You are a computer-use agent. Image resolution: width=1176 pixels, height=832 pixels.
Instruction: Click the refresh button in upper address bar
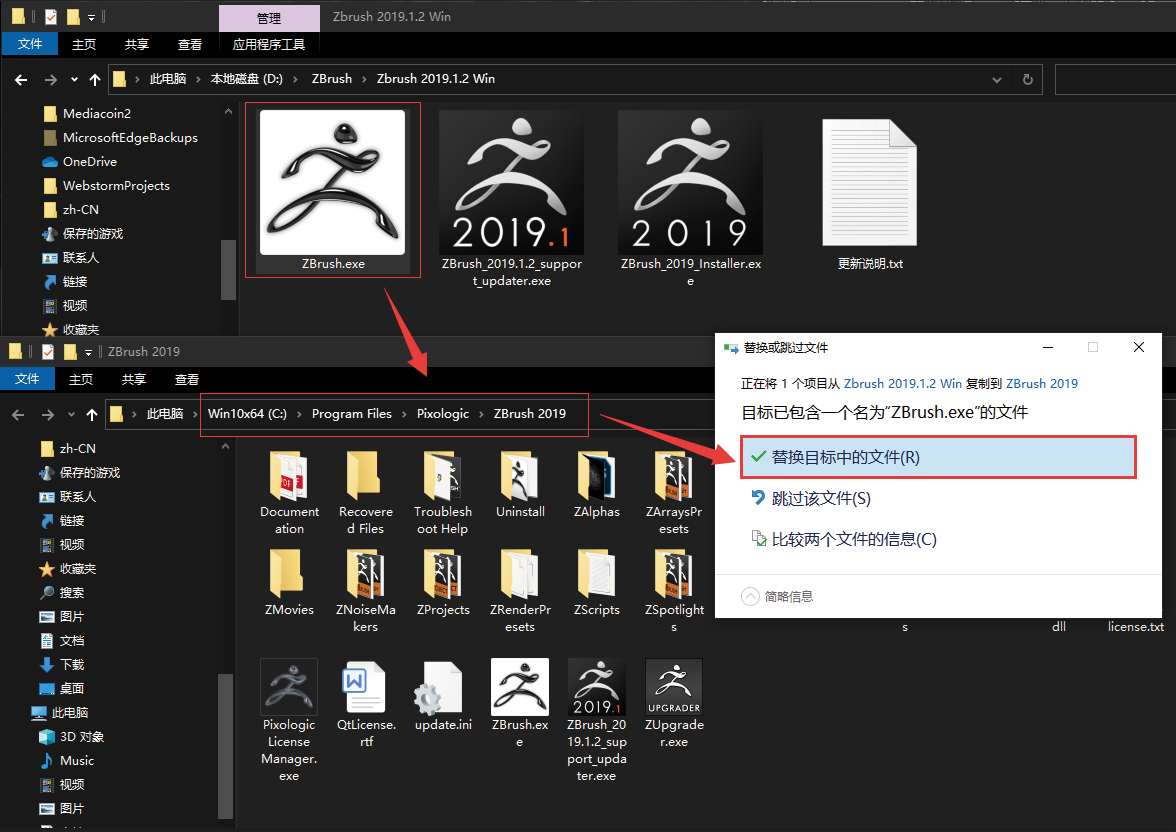1027,79
